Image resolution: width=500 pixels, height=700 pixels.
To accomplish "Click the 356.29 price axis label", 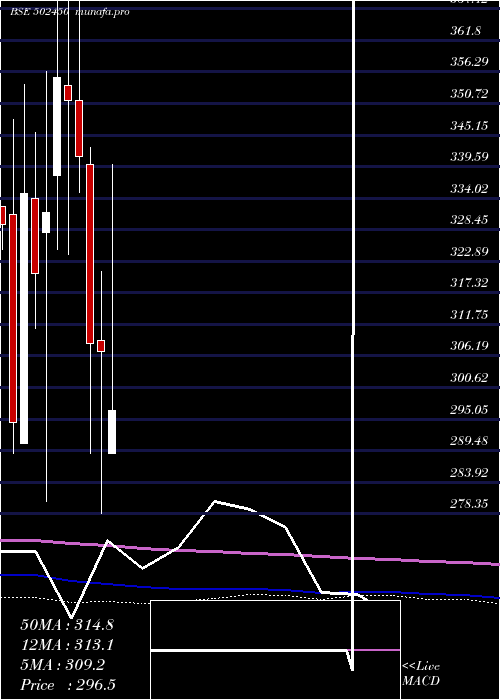I will (x=469, y=62).
